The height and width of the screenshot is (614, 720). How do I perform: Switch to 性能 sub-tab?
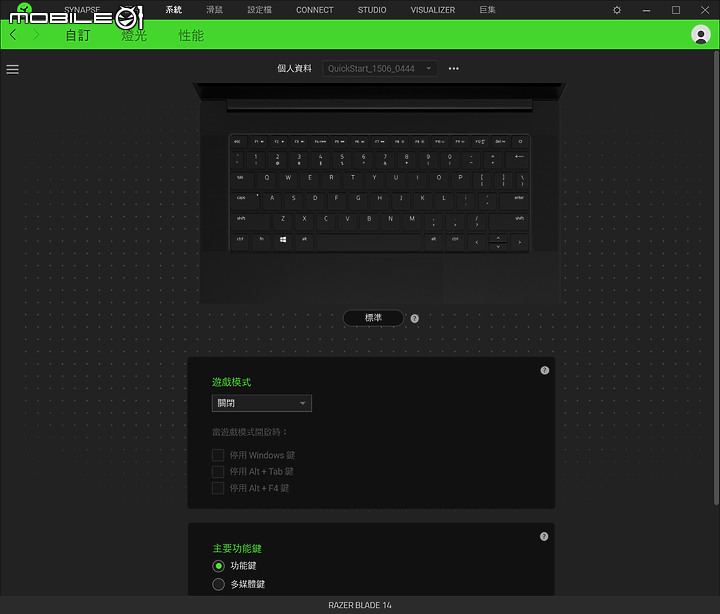[x=191, y=35]
